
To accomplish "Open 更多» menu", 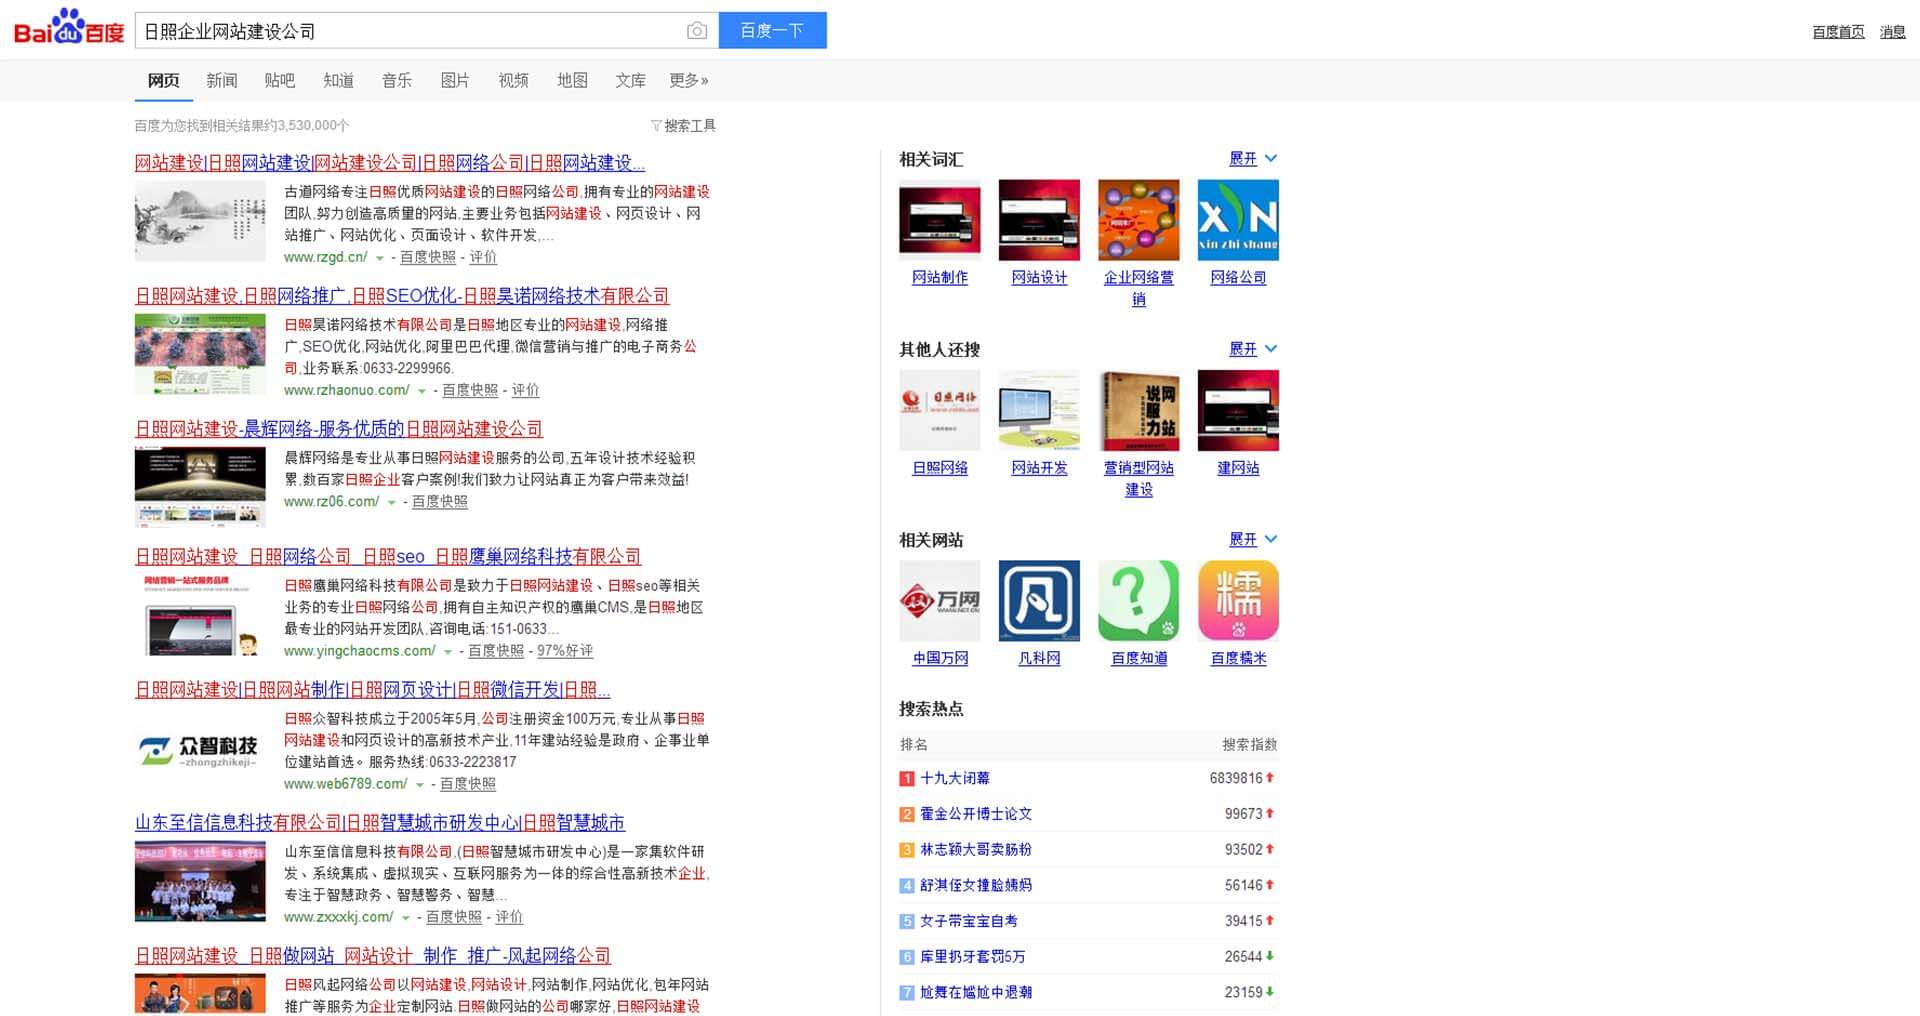I will pyautogui.click(x=689, y=80).
